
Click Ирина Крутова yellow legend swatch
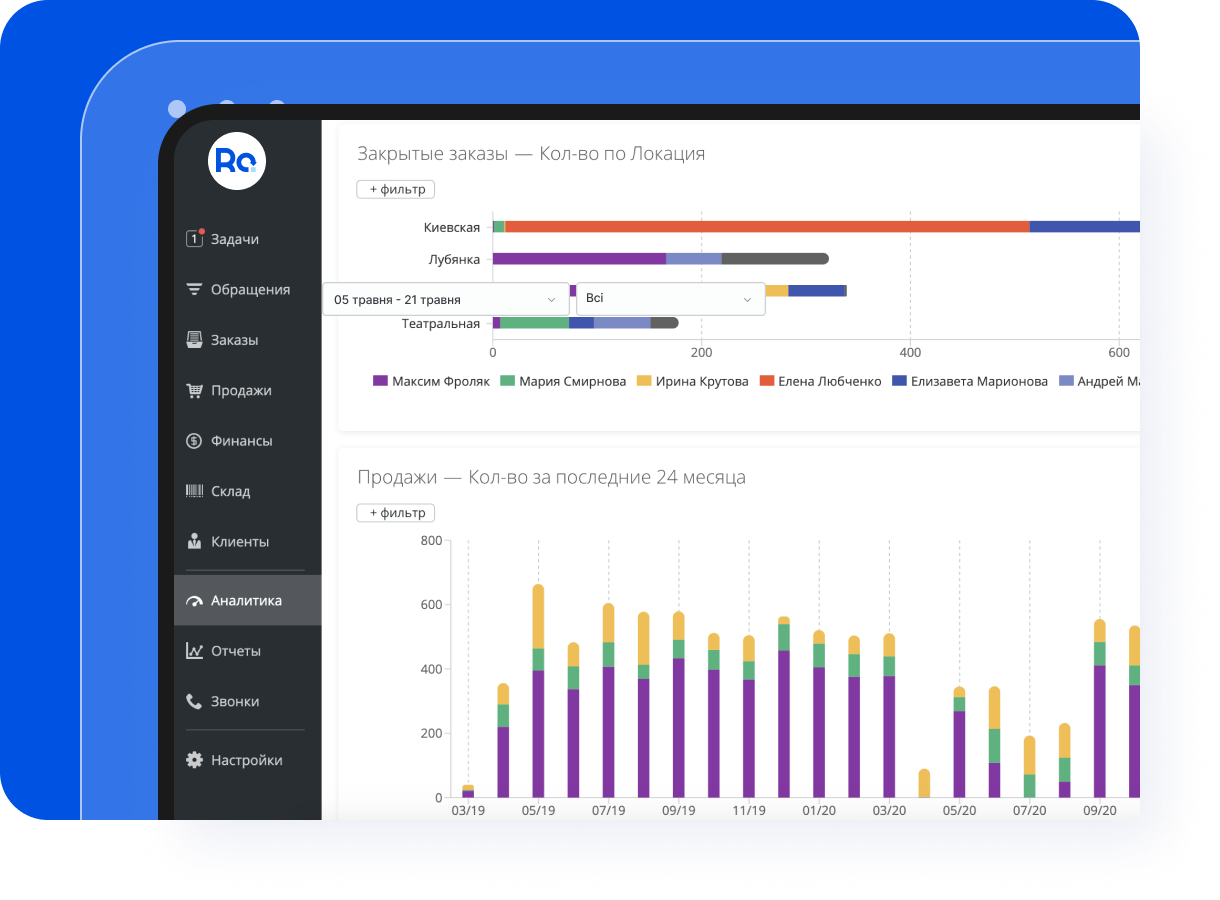click(644, 381)
